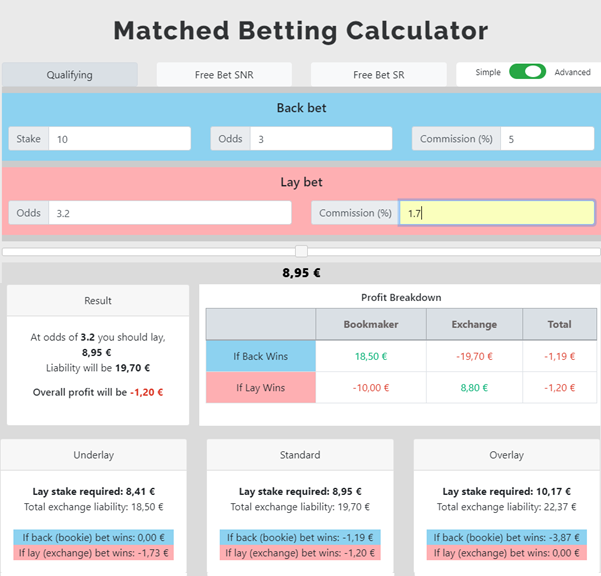Click the If Lay Wins row label
This screenshot has width=601, height=576.
click(261, 388)
